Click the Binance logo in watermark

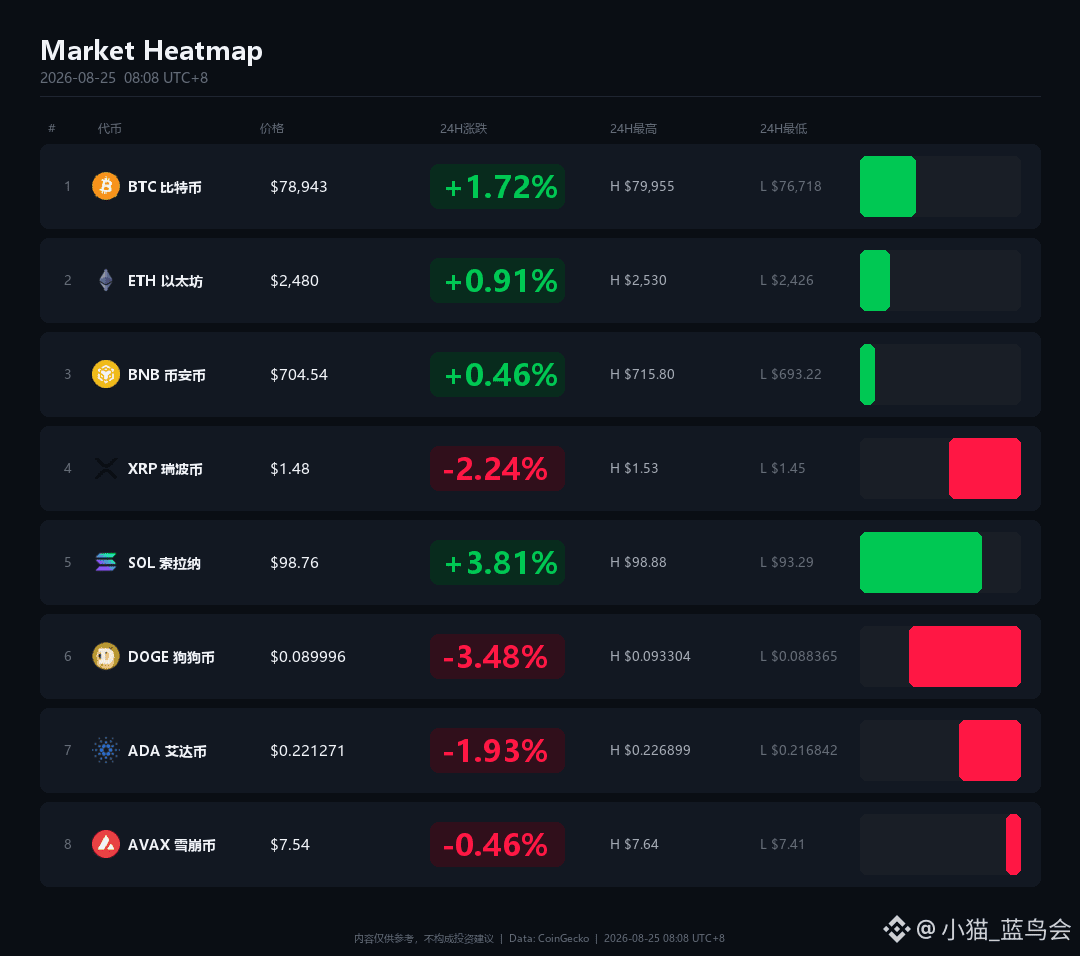897,929
